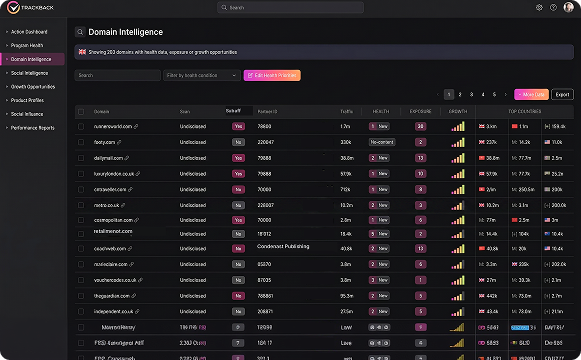Go to page 4 in pagination

(x=483, y=94)
